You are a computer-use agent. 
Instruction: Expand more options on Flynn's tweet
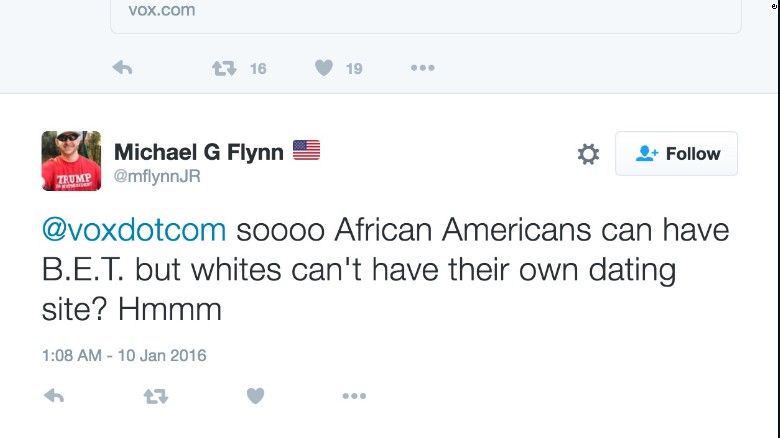pos(354,396)
